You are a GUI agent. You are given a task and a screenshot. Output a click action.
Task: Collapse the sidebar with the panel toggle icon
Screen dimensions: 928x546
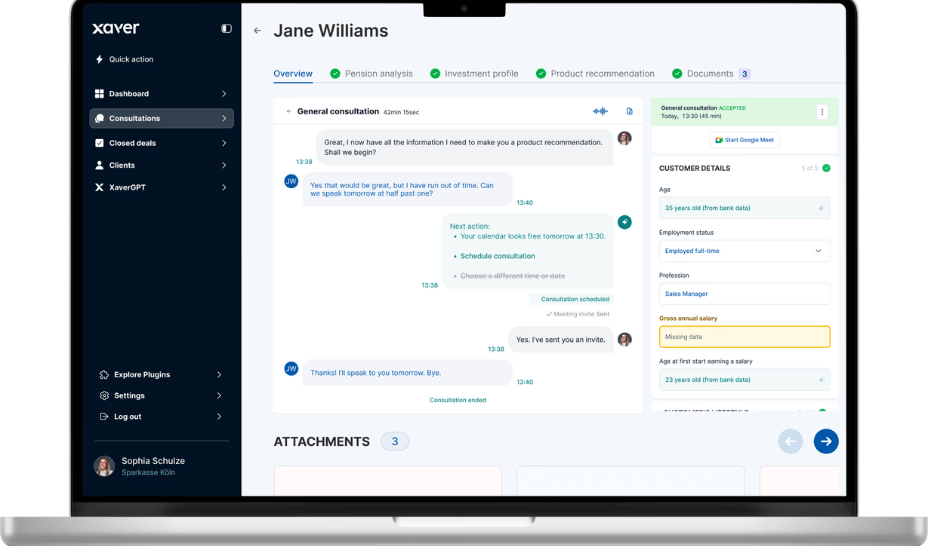coord(226,28)
